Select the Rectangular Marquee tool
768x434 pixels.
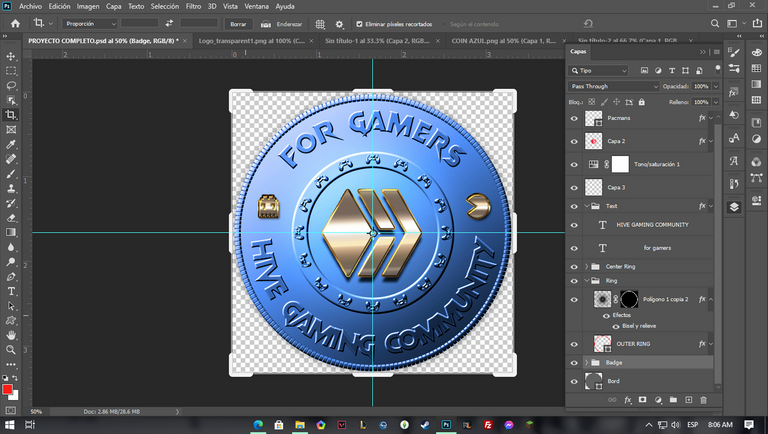pyautogui.click(x=11, y=71)
